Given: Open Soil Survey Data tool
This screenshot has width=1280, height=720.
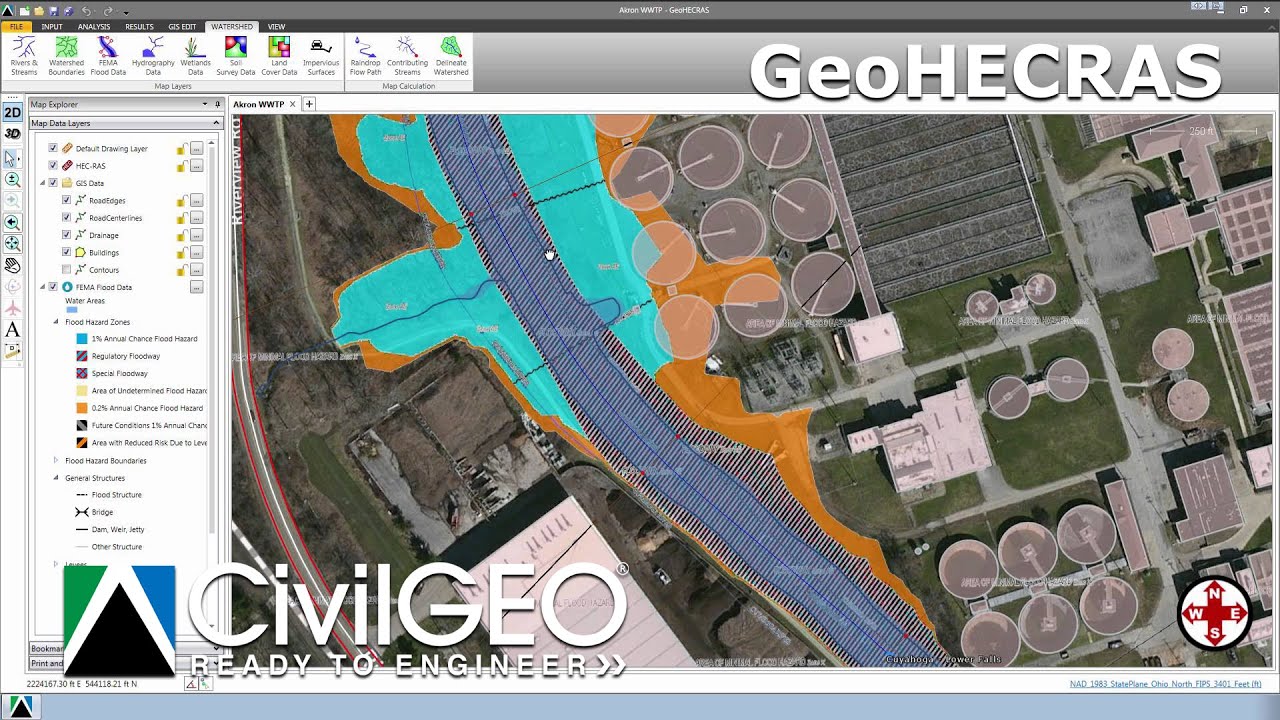Looking at the screenshot, I should pos(236,56).
